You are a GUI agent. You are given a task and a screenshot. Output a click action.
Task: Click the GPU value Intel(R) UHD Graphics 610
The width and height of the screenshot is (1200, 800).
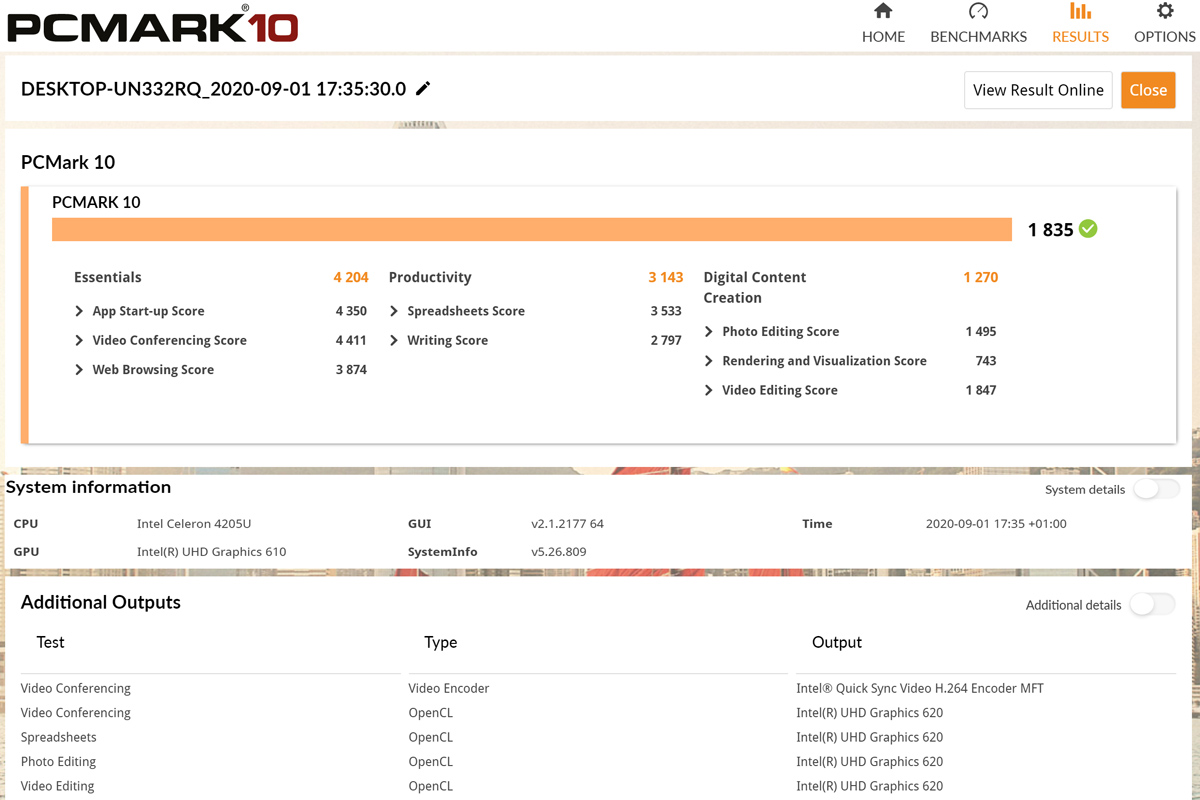212,551
